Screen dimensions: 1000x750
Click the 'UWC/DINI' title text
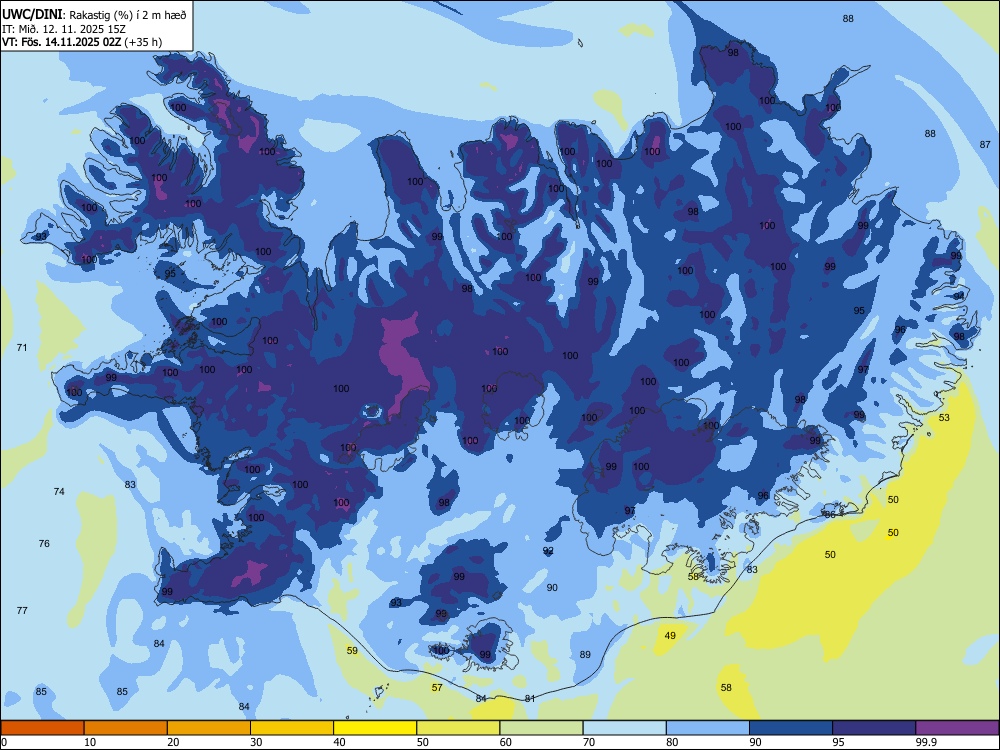(x=33, y=15)
